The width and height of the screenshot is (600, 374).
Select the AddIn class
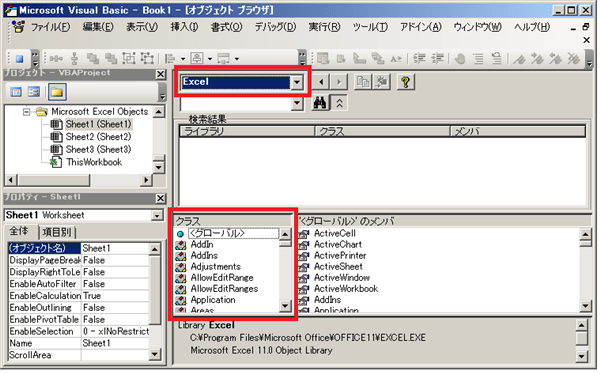pyautogui.click(x=202, y=244)
